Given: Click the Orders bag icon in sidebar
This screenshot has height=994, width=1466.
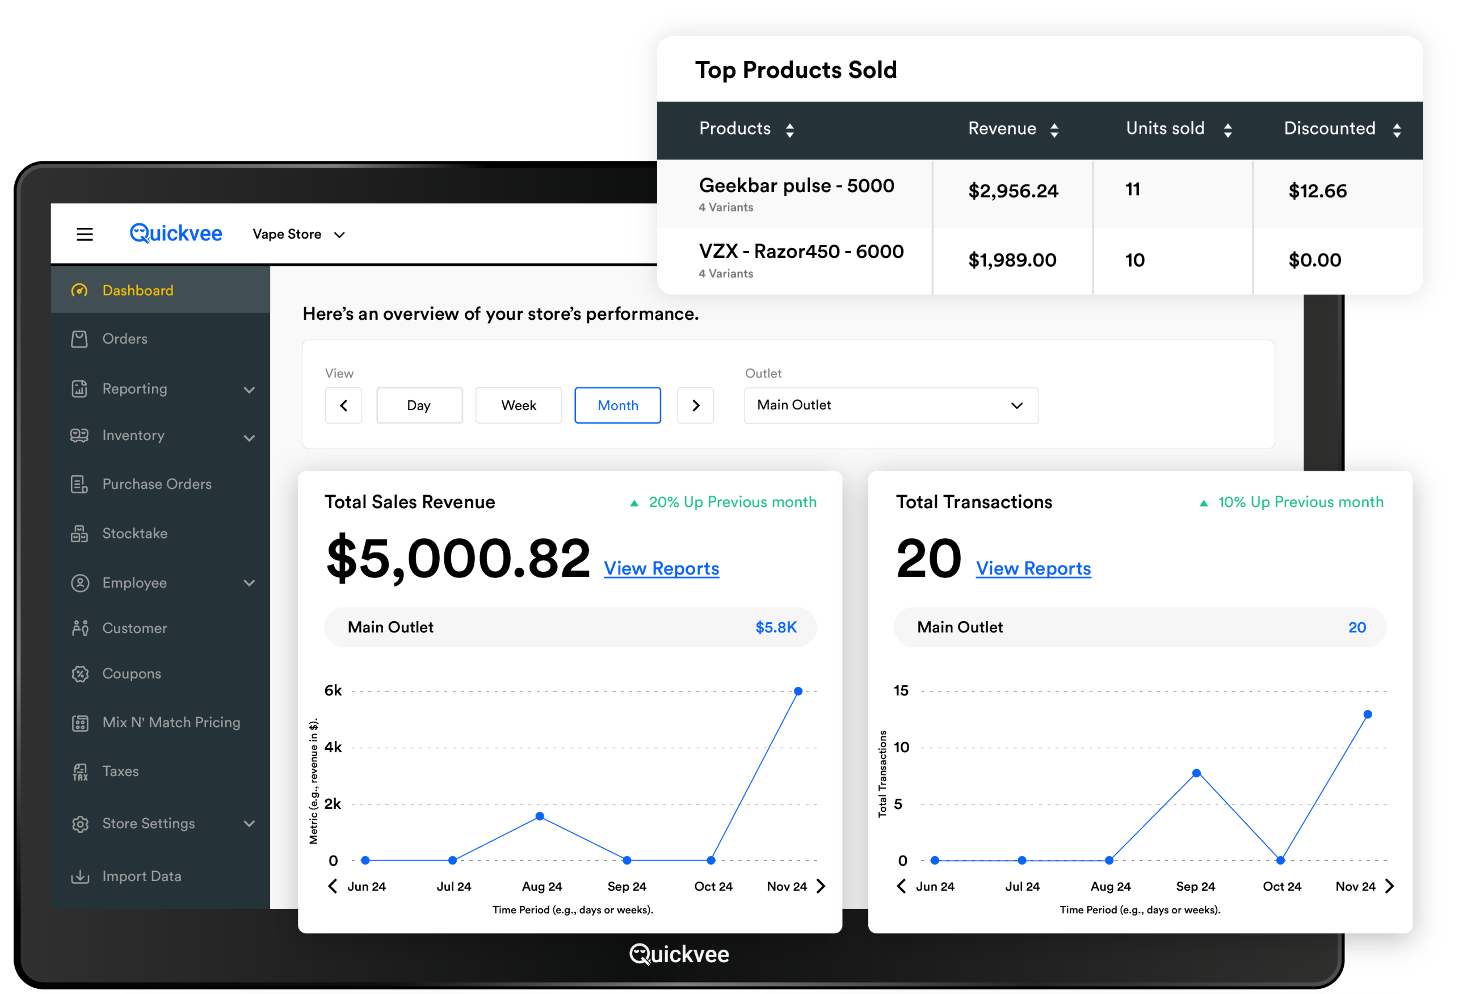Looking at the screenshot, I should point(80,339).
